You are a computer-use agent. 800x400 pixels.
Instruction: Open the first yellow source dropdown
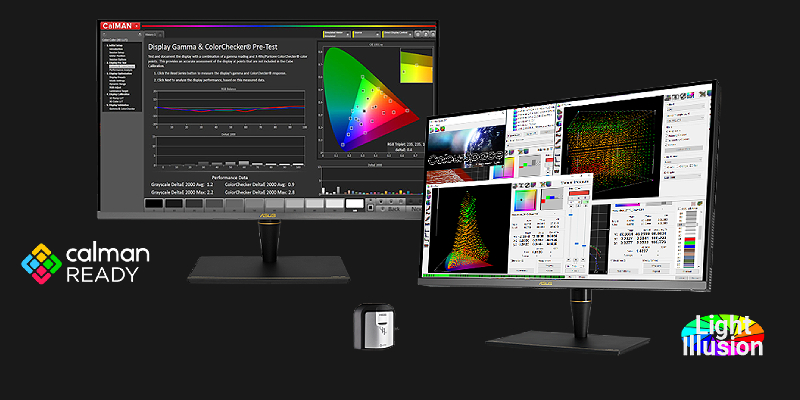coord(337,36)
